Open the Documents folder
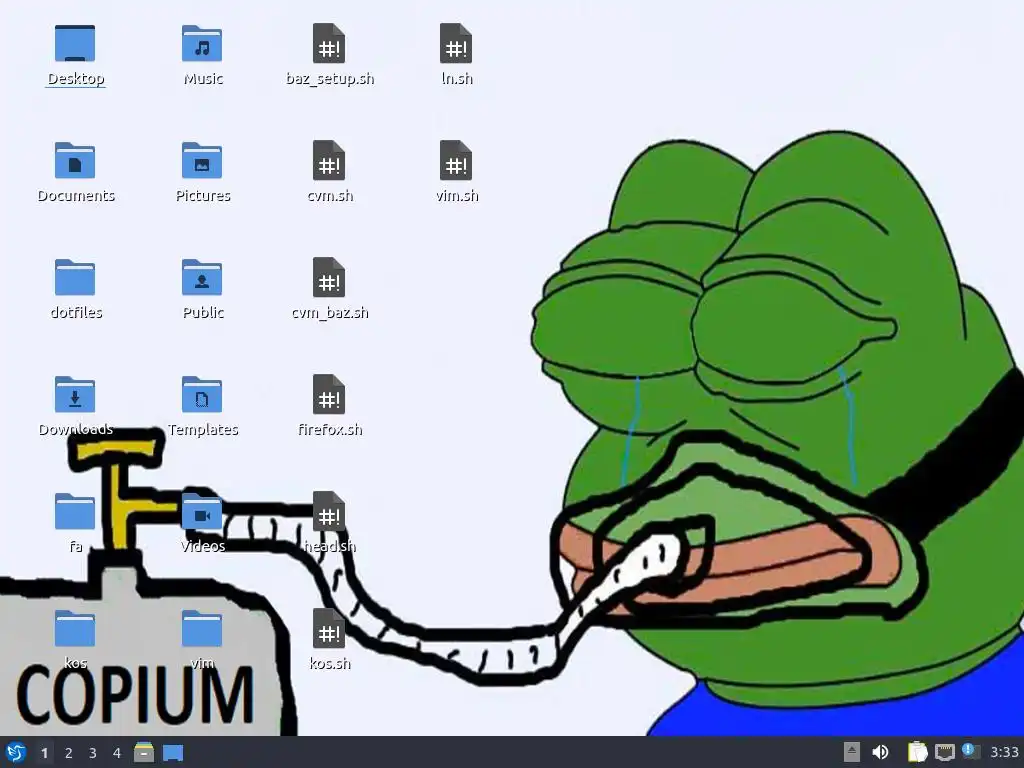The width and height of the screenshot is (1024, 768). point(75,161)
